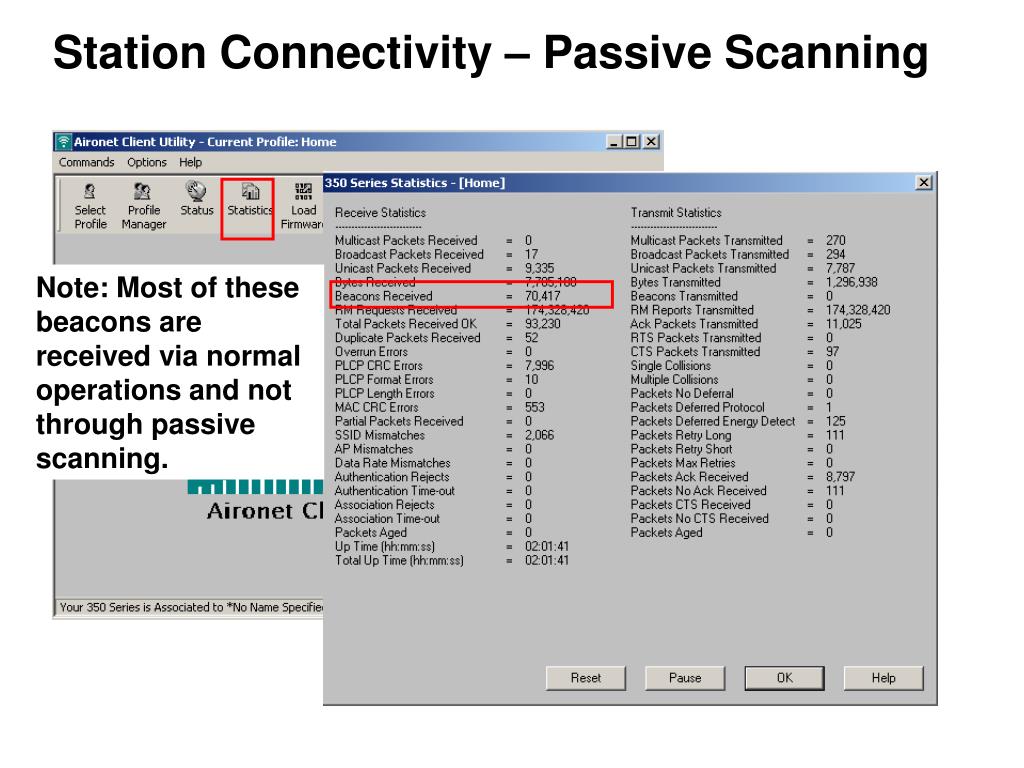Select the Duplicate Packets Received label
Image resolution: width=1024 pixels, height=768 pixels.
(408, 338)
